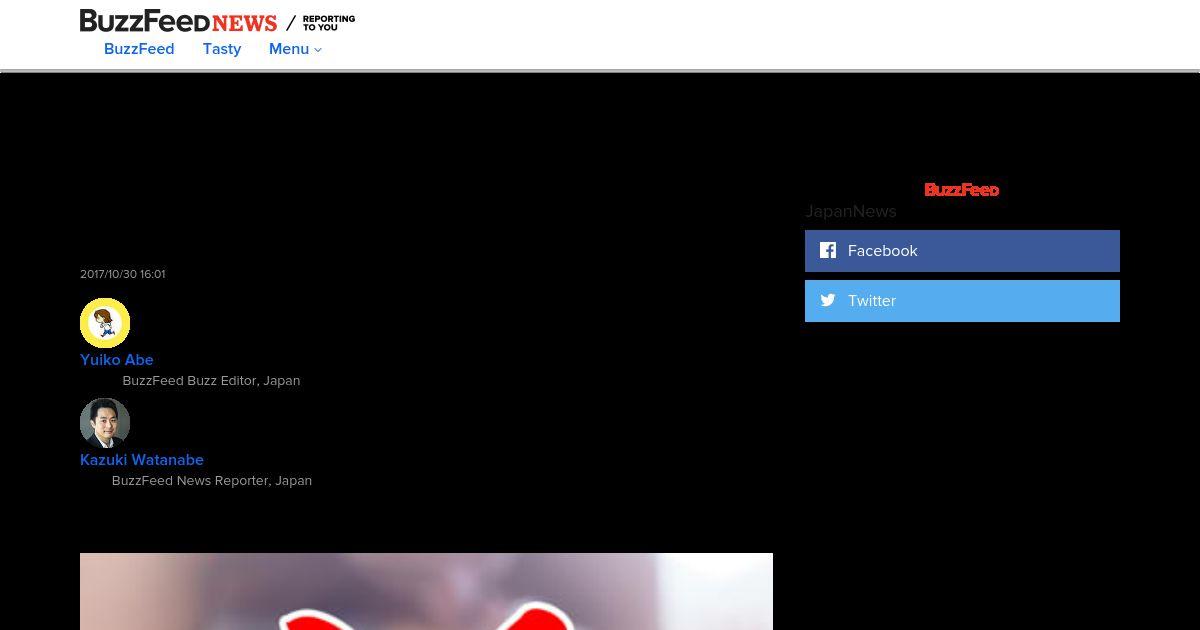
Task: Share the article via the Twitter button
Action: tap(962, 301)
